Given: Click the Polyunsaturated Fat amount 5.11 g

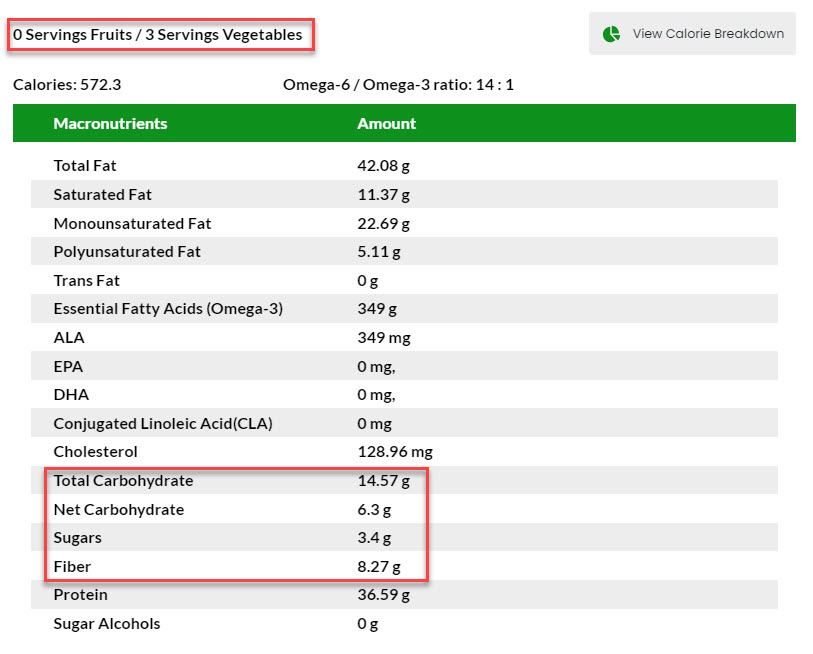Looking at the screenshot, I should (379, 252).
